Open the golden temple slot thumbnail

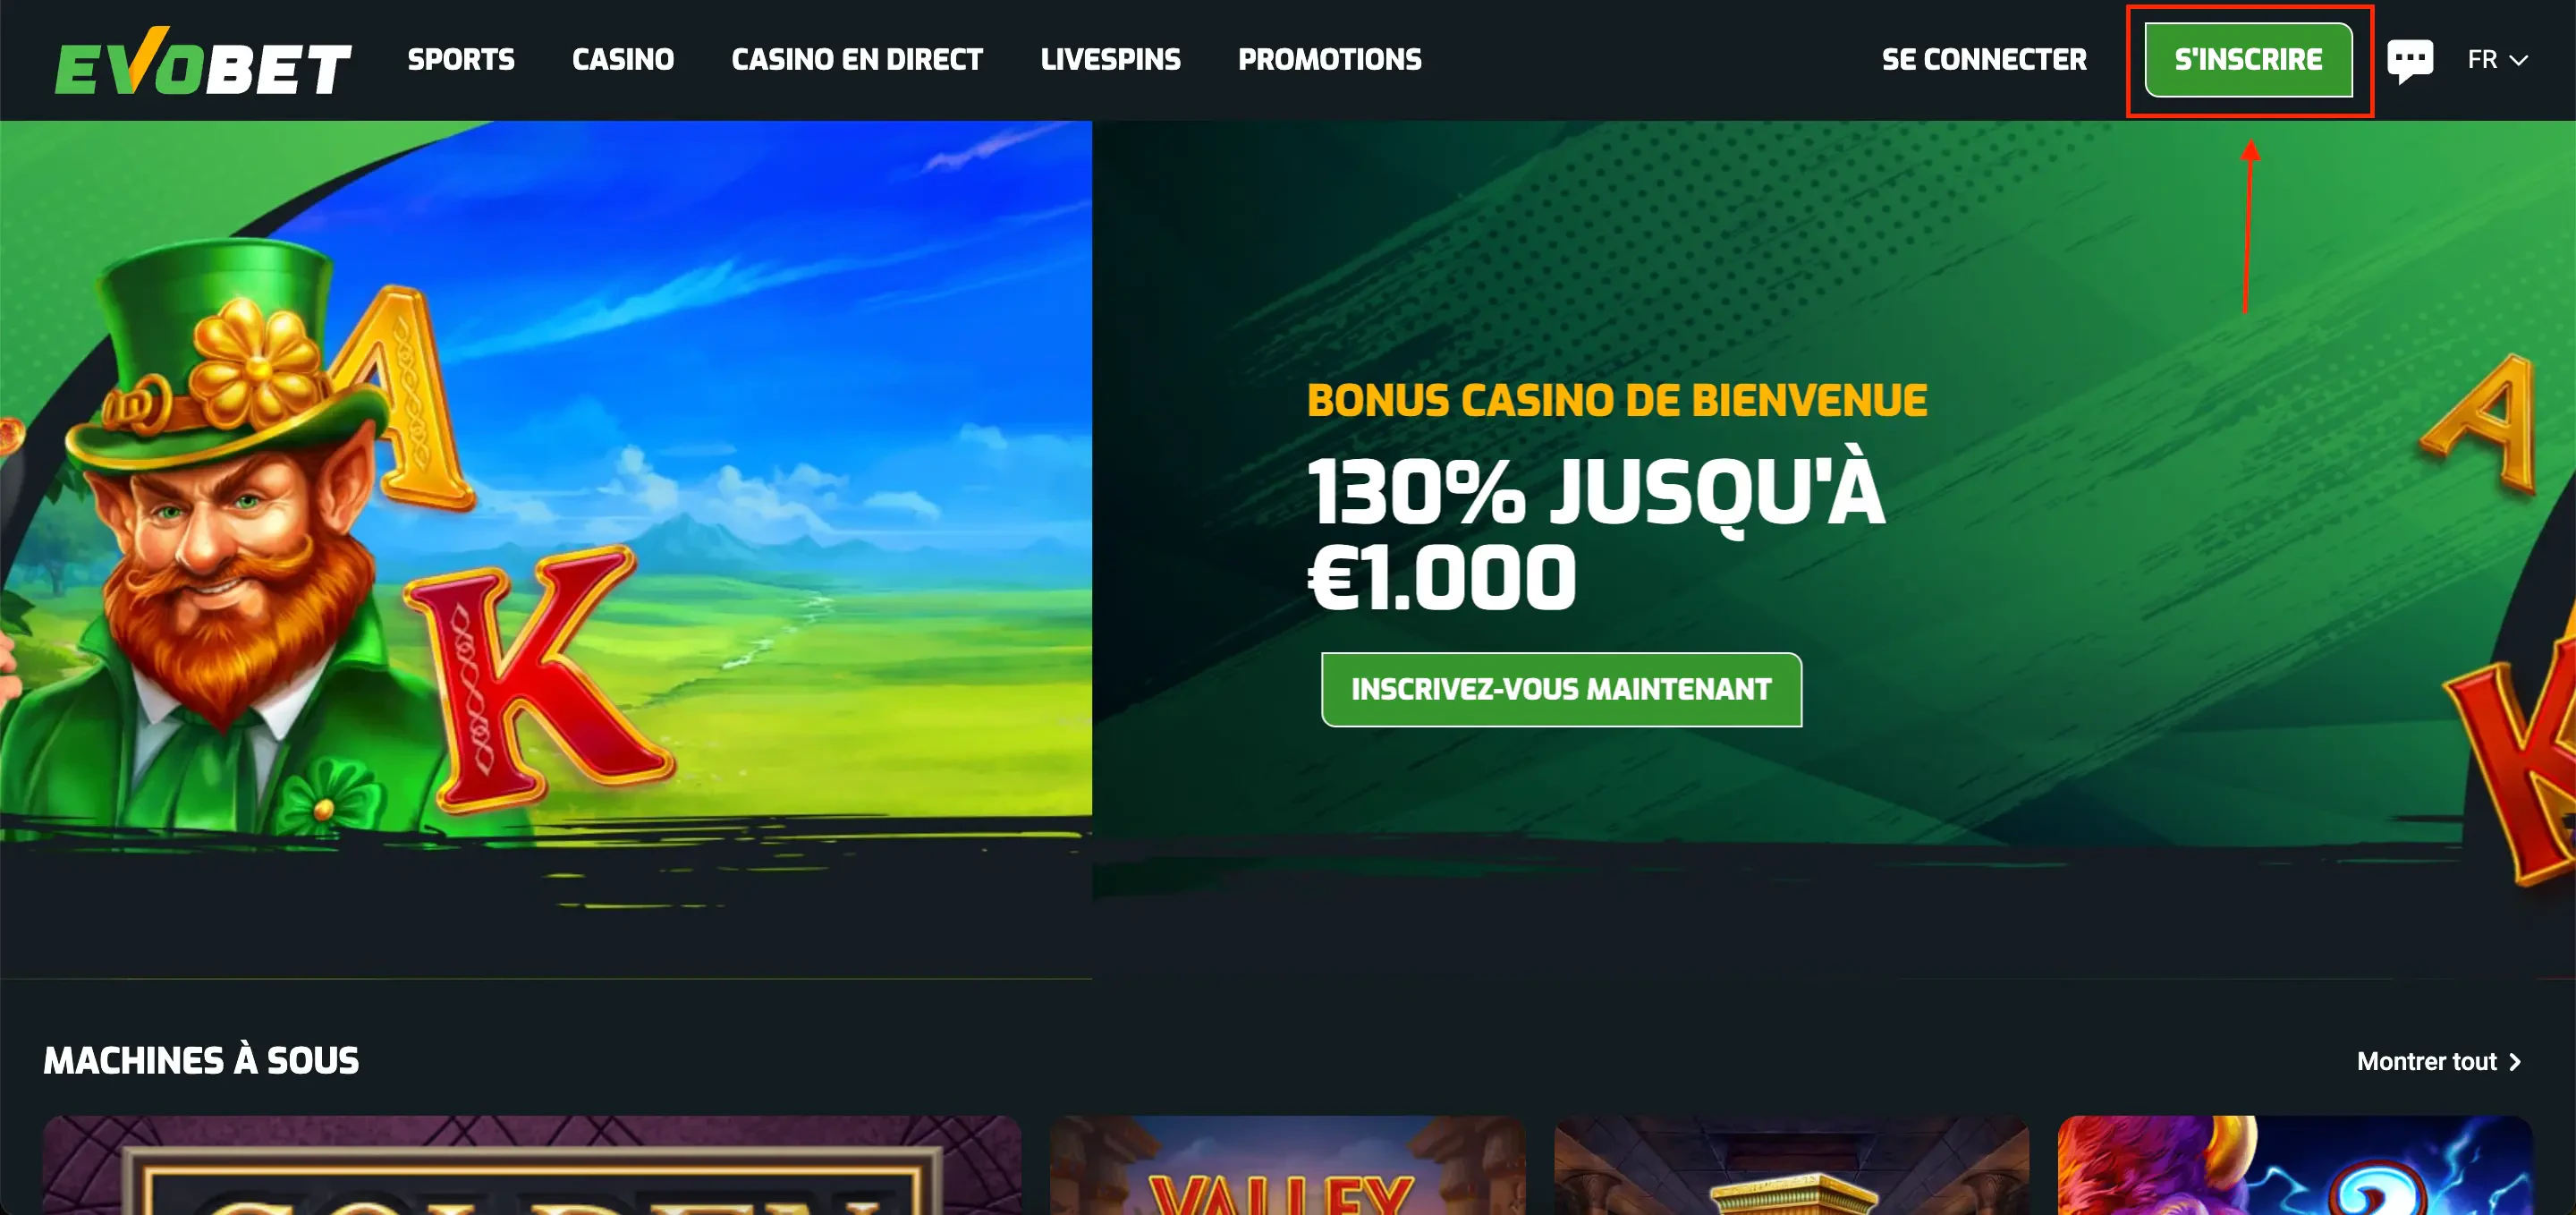pos(1791,1165)
